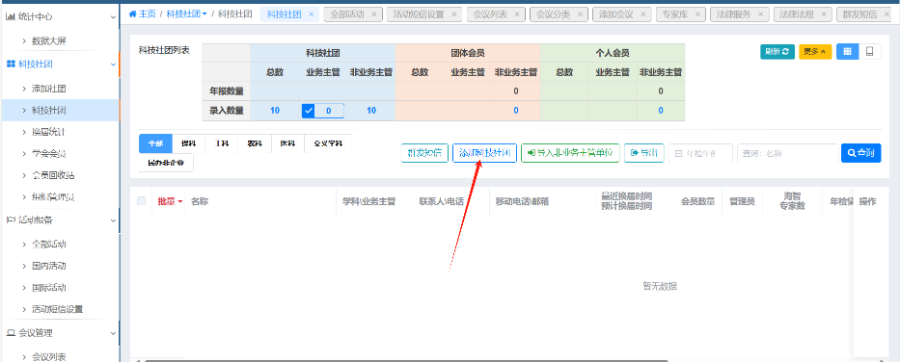The width and height of the screenshot is (900, 362).
Task: Close the 添加会议 tab
Action: coord(643,14)
